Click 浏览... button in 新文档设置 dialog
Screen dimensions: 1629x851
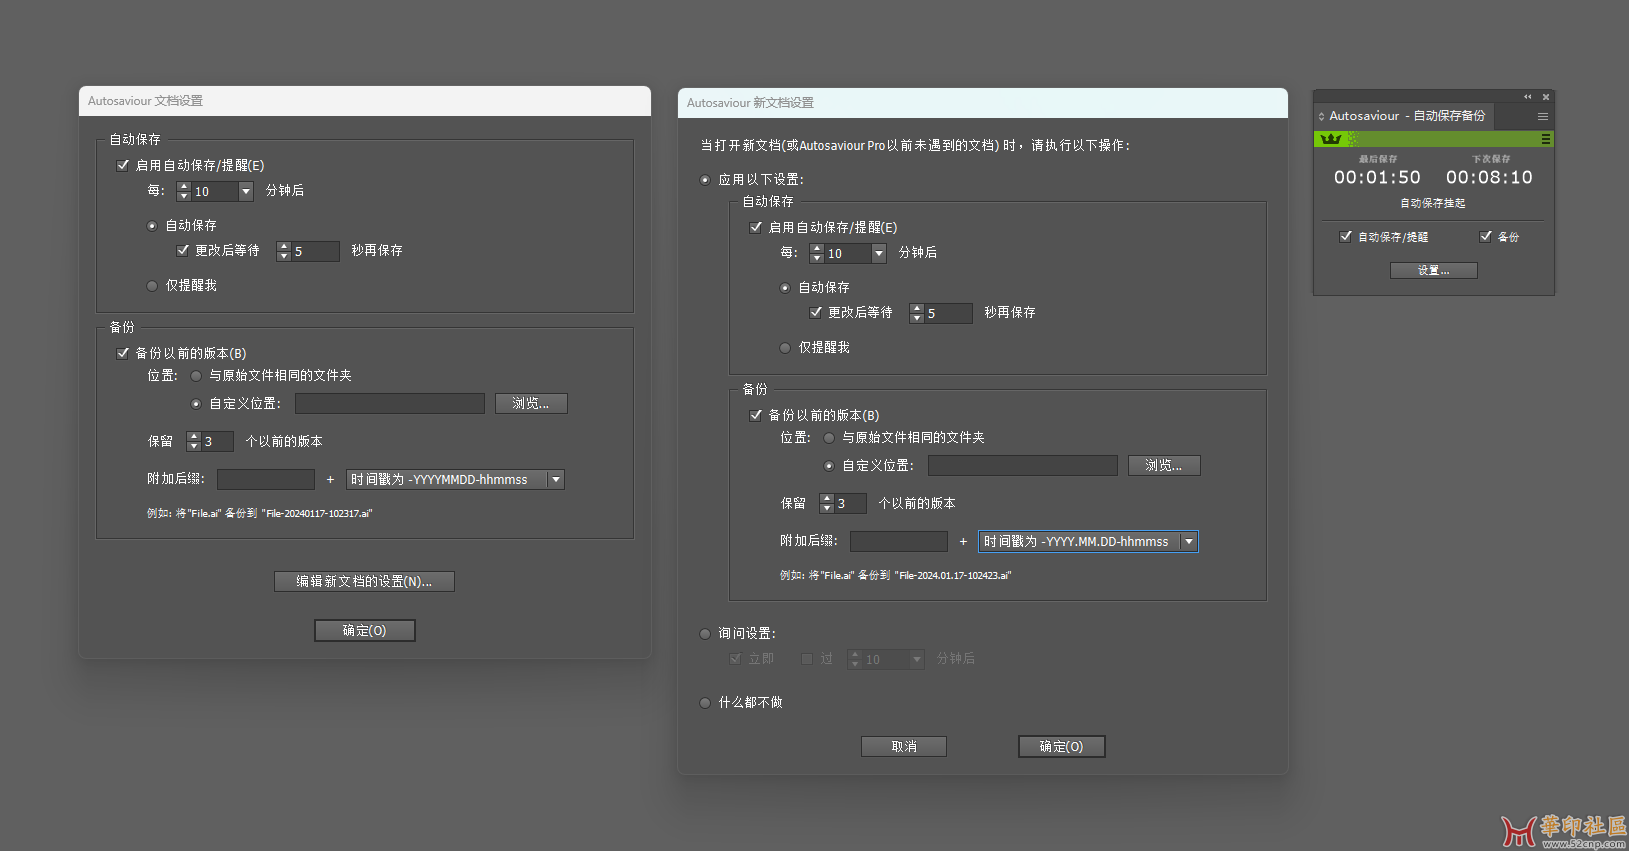point(1164,465)
